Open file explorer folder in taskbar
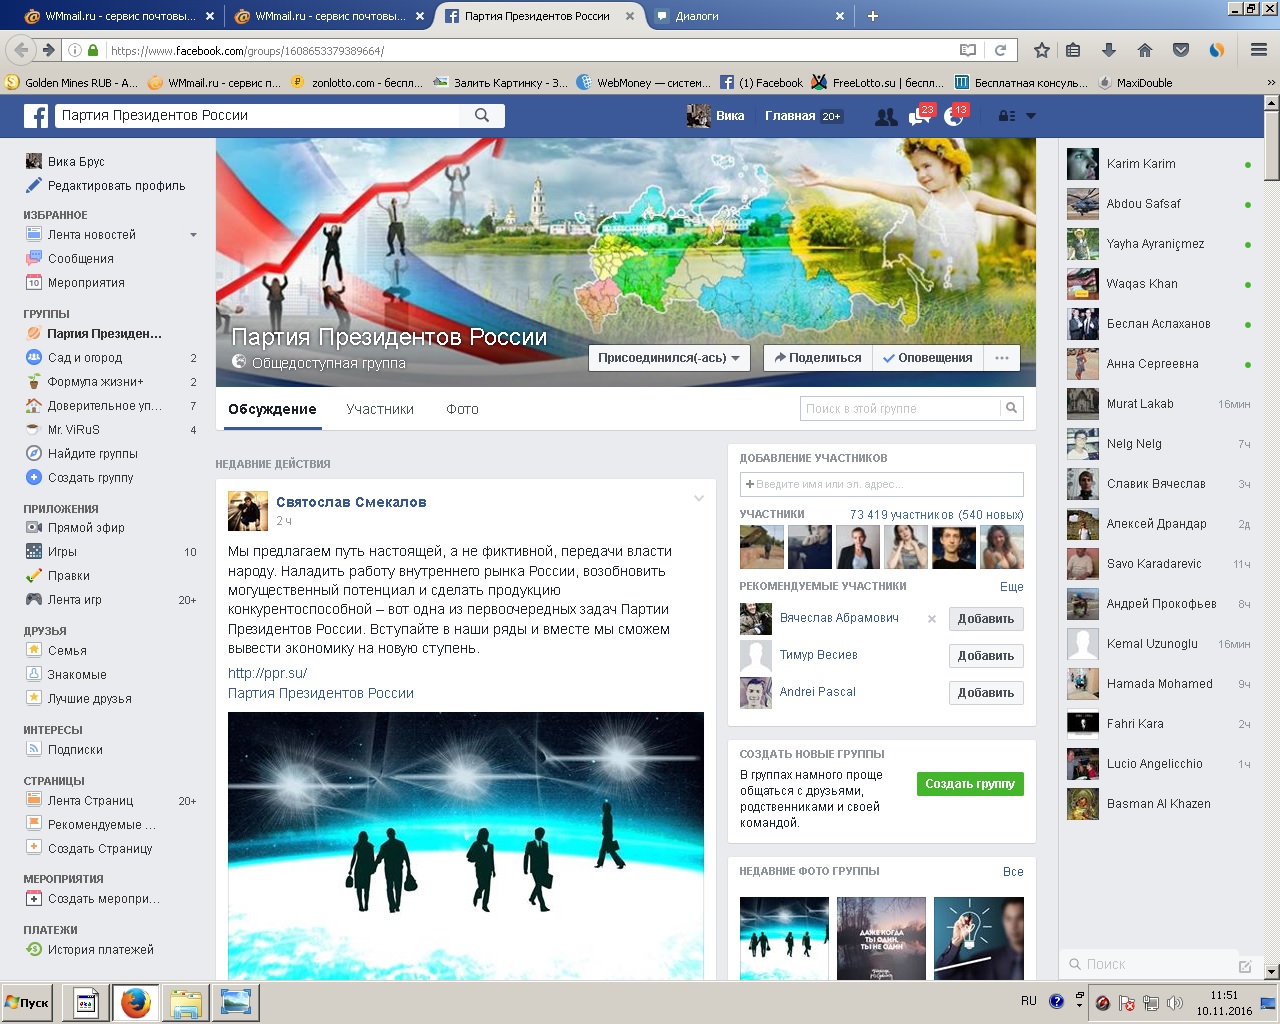The image size is (1280, 1024). coord(185,1003)
